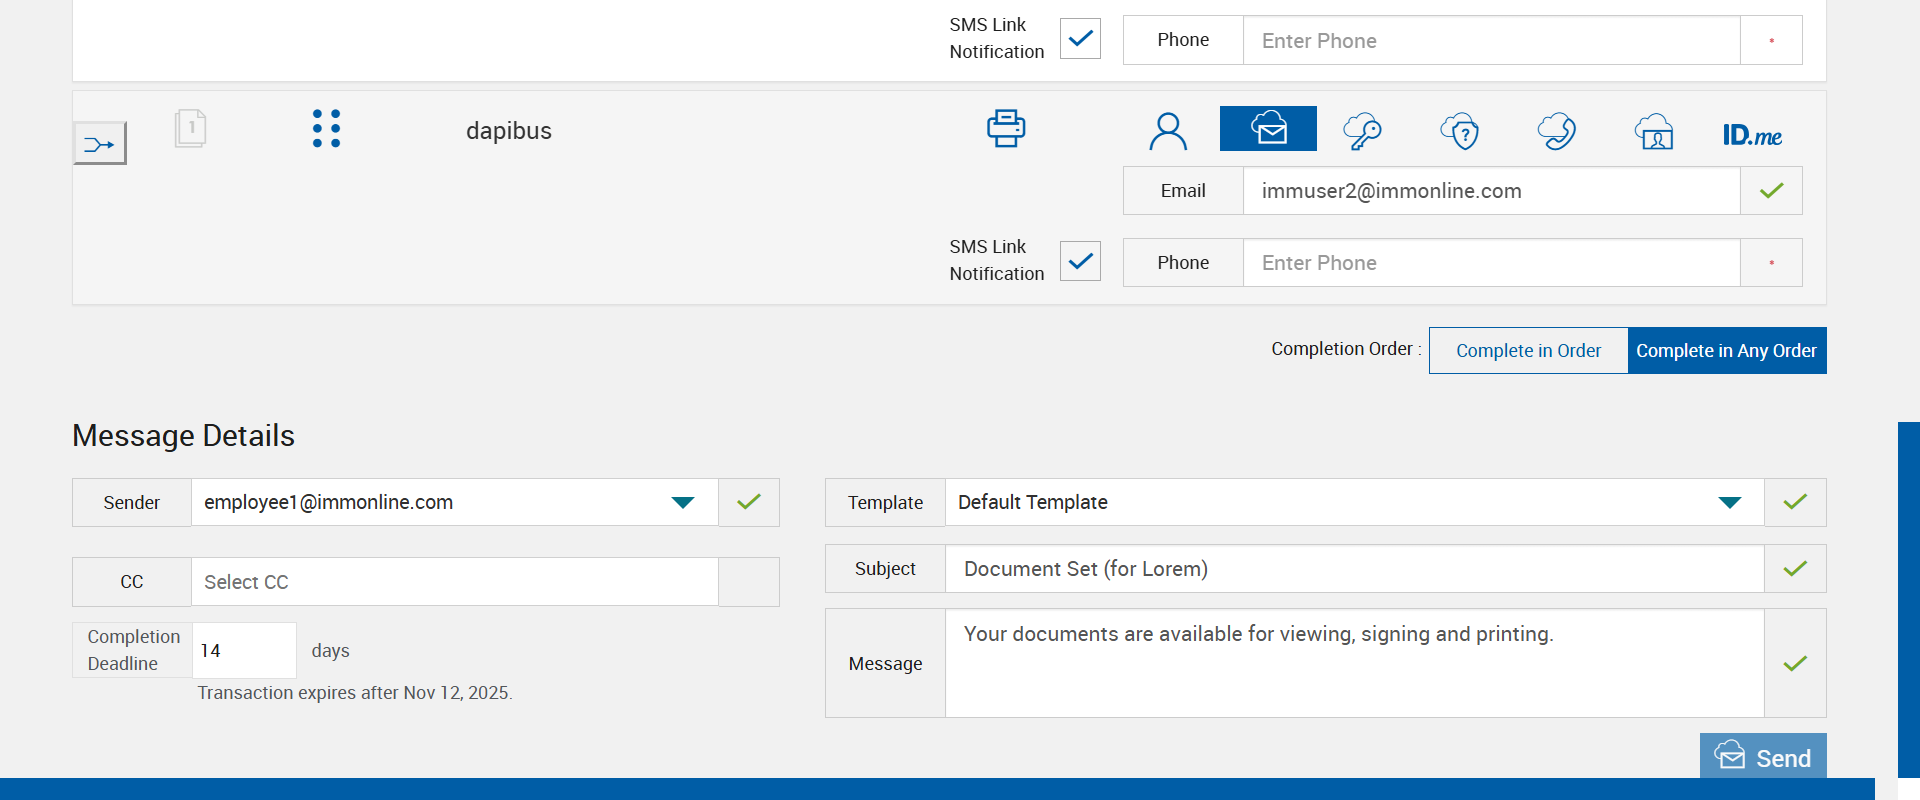
Task: Click the page's vertical scrollbar thumb
Action: pos(1908,598)
